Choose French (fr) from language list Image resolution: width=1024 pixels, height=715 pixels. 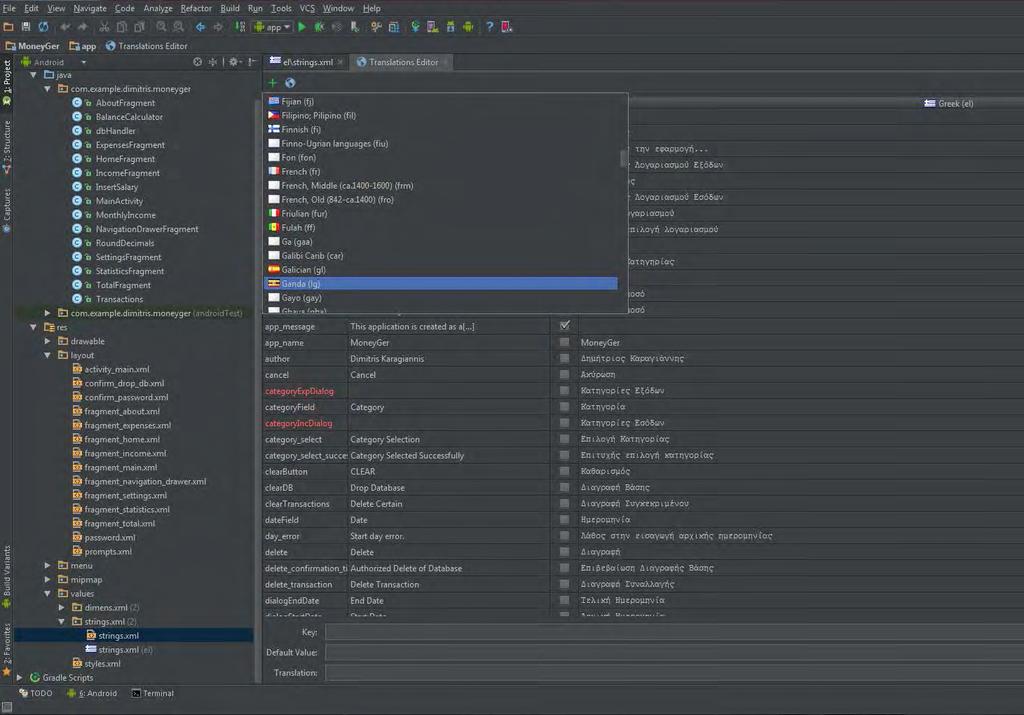(x=441, y=172)
